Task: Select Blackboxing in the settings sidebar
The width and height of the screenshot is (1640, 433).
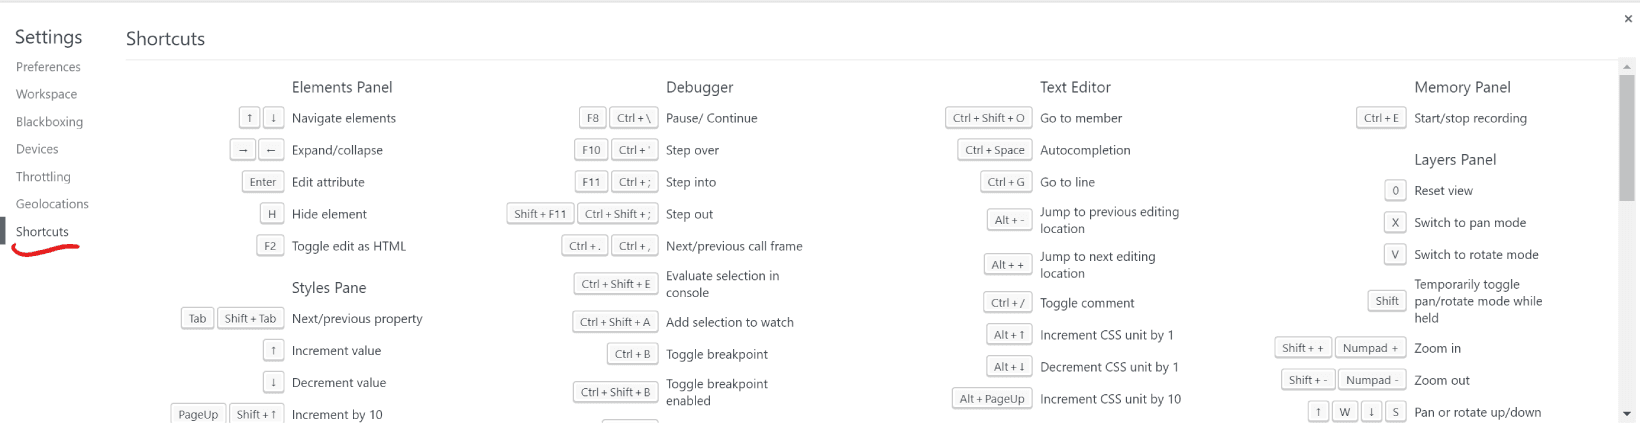Action: (x=49, y=122)
